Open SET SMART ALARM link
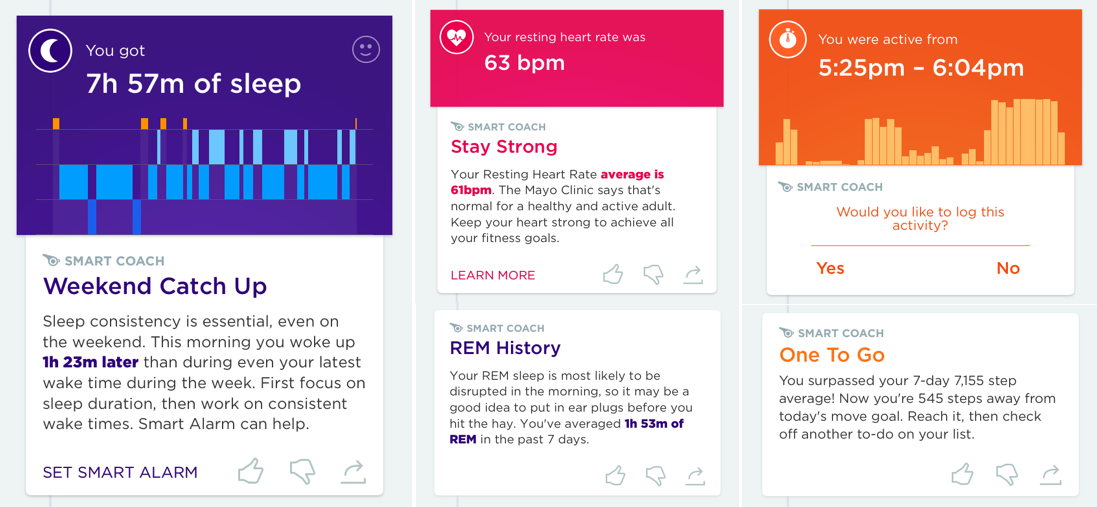 [x=120, y=472]
